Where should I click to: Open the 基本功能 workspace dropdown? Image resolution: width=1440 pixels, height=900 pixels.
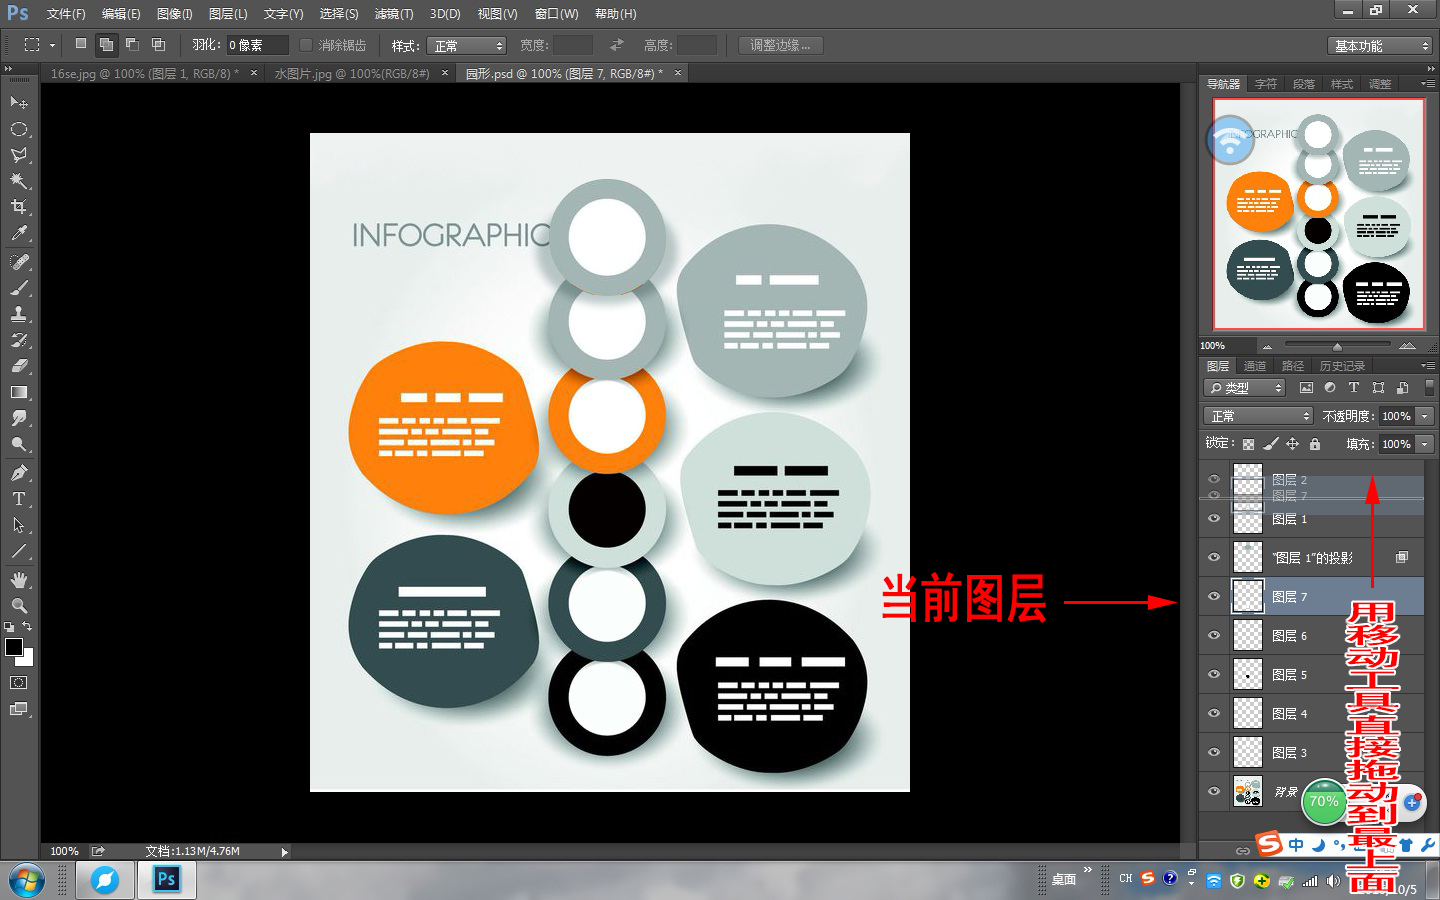pyautogui.click(x=1382, y=46)
